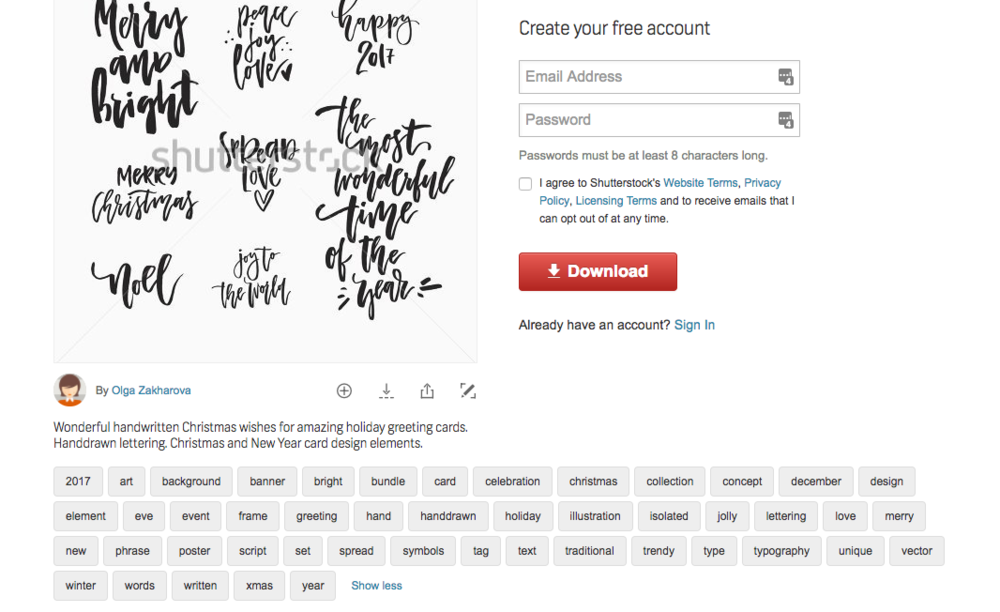Click into the Email Address field
Screen dimensions: 1000x612
click(659, 77)
